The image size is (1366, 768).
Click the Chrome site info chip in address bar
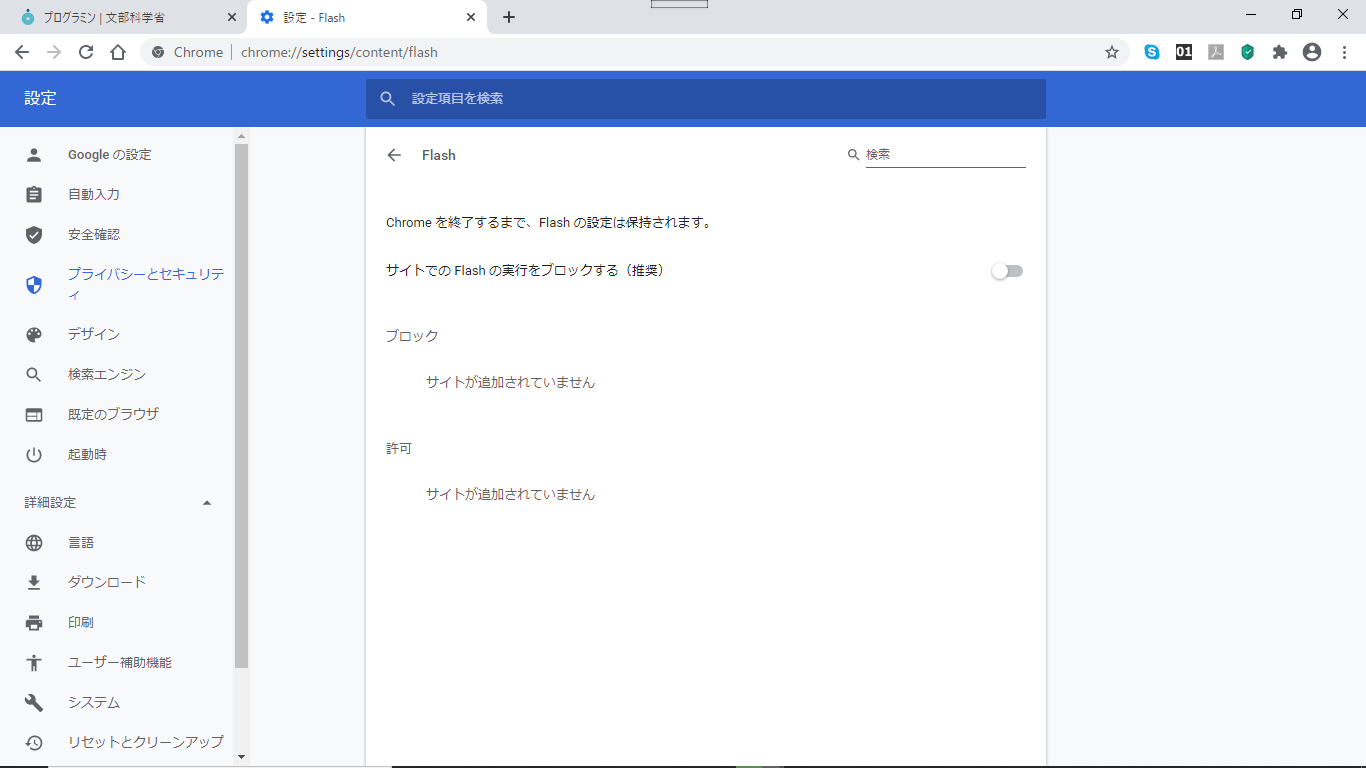[x=188, y=52]
